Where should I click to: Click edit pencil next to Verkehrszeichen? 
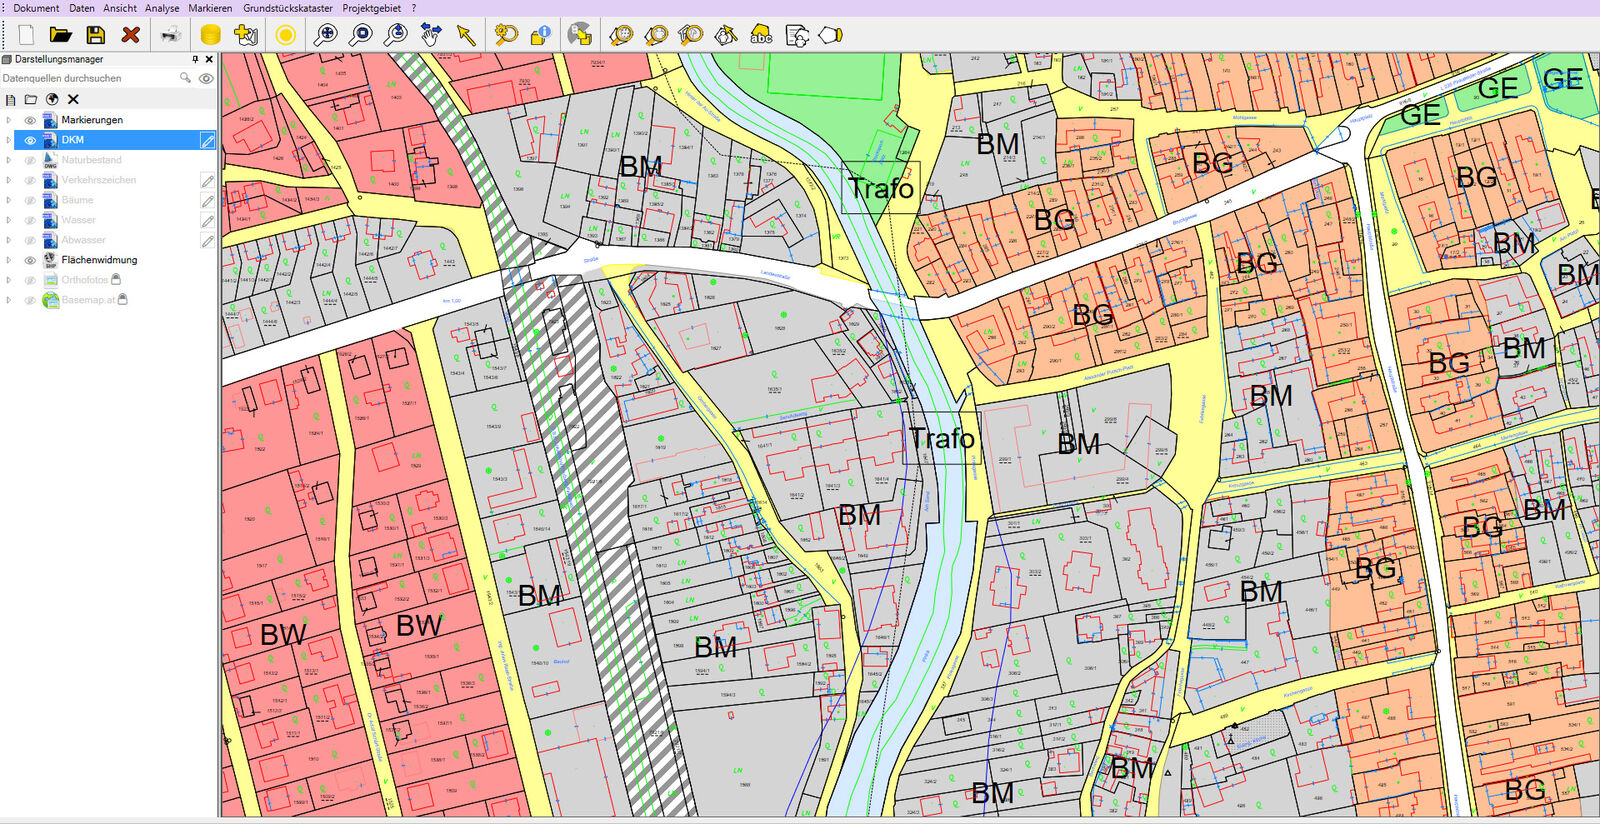coord(207,181)
